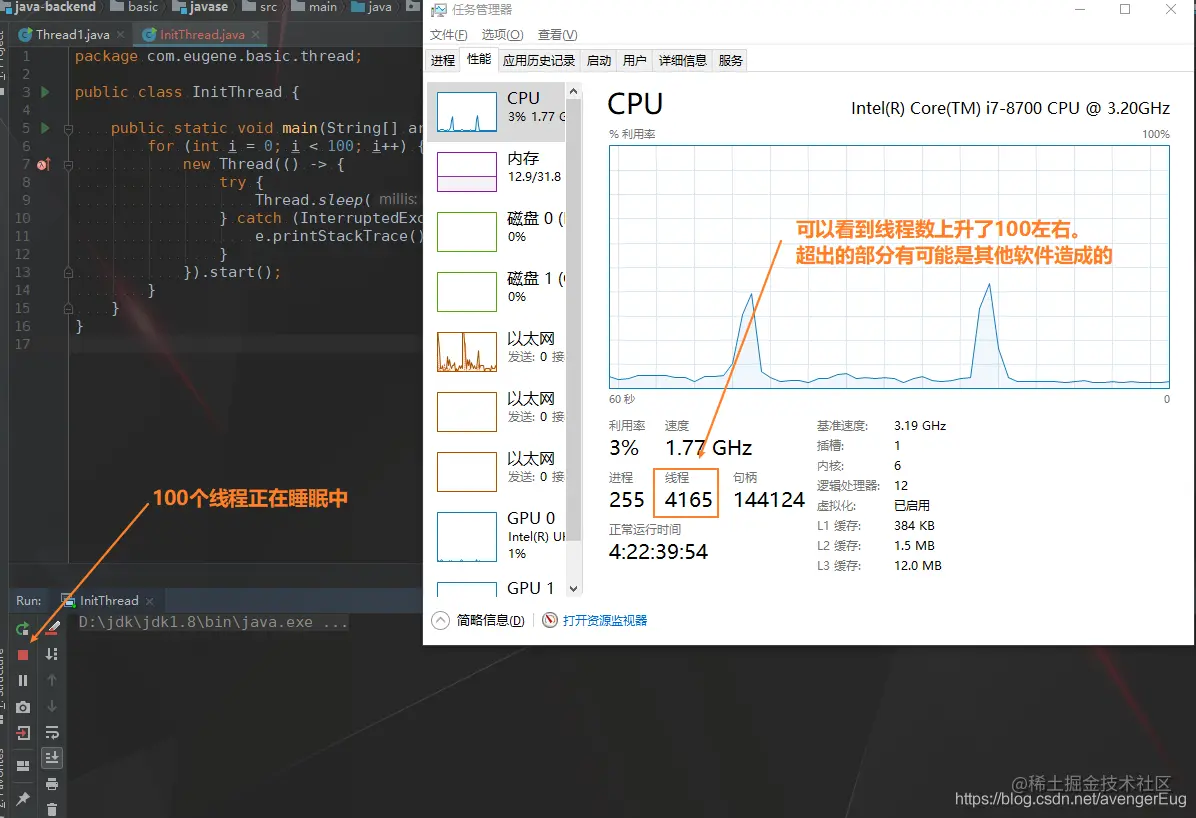Click the 144124 handles value
This screenshot has height=818, width=1196.
pyautogui.click(x=769, y=500)
